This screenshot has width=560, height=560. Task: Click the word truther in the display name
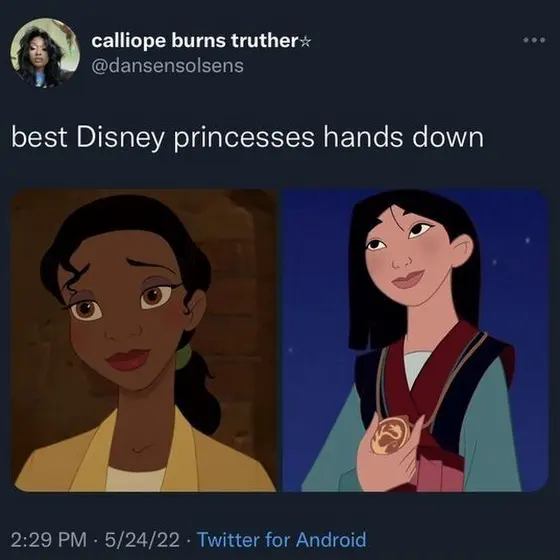[x=264, y=40]
